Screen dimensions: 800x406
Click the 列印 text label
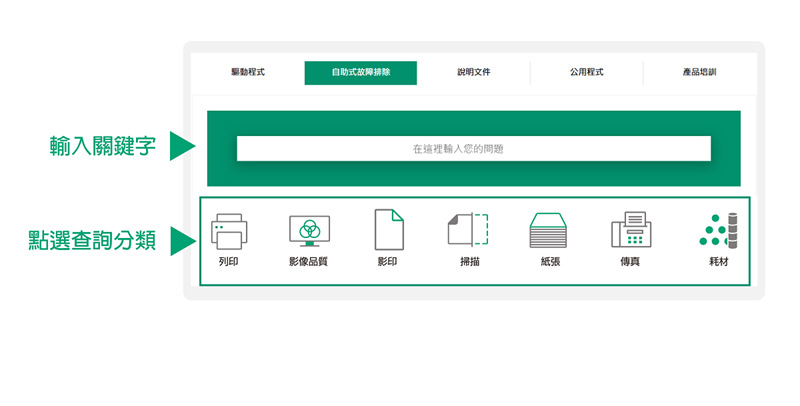point(229,262)
